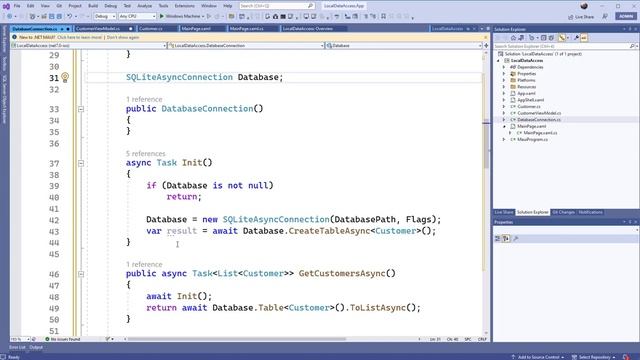Image resolution: width=640 pixels, height=360 pixels.
Task: Open the Any CPU platform dropdown
Action: [154, 16]
